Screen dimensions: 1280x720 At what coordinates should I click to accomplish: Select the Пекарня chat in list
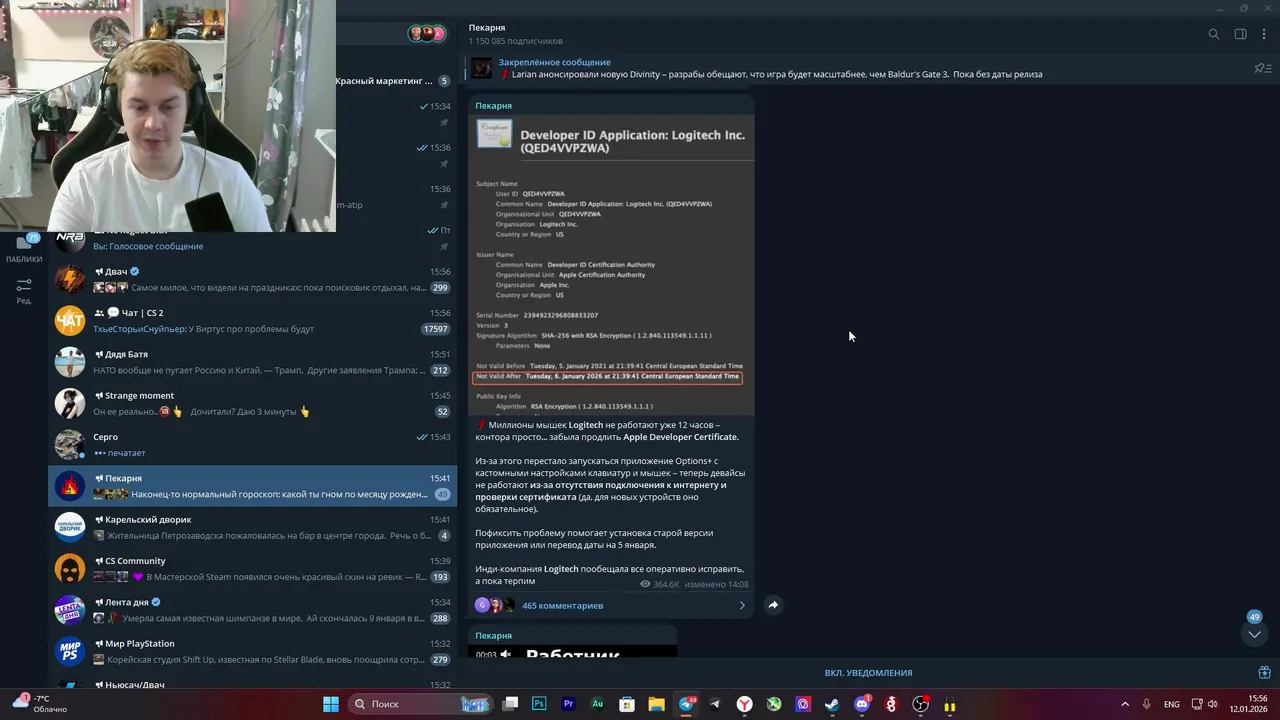pos(253,486)
